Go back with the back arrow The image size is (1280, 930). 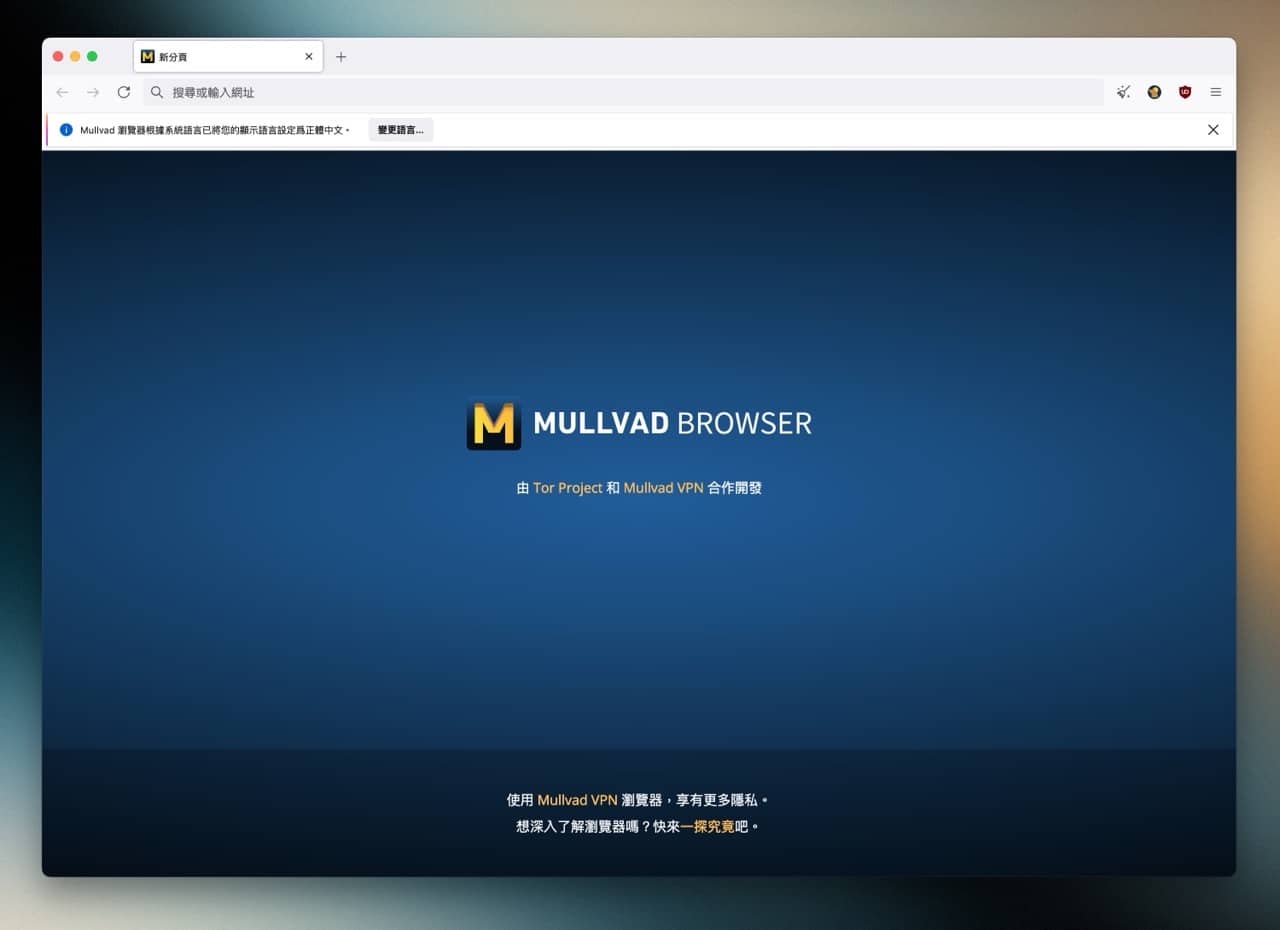62,92
